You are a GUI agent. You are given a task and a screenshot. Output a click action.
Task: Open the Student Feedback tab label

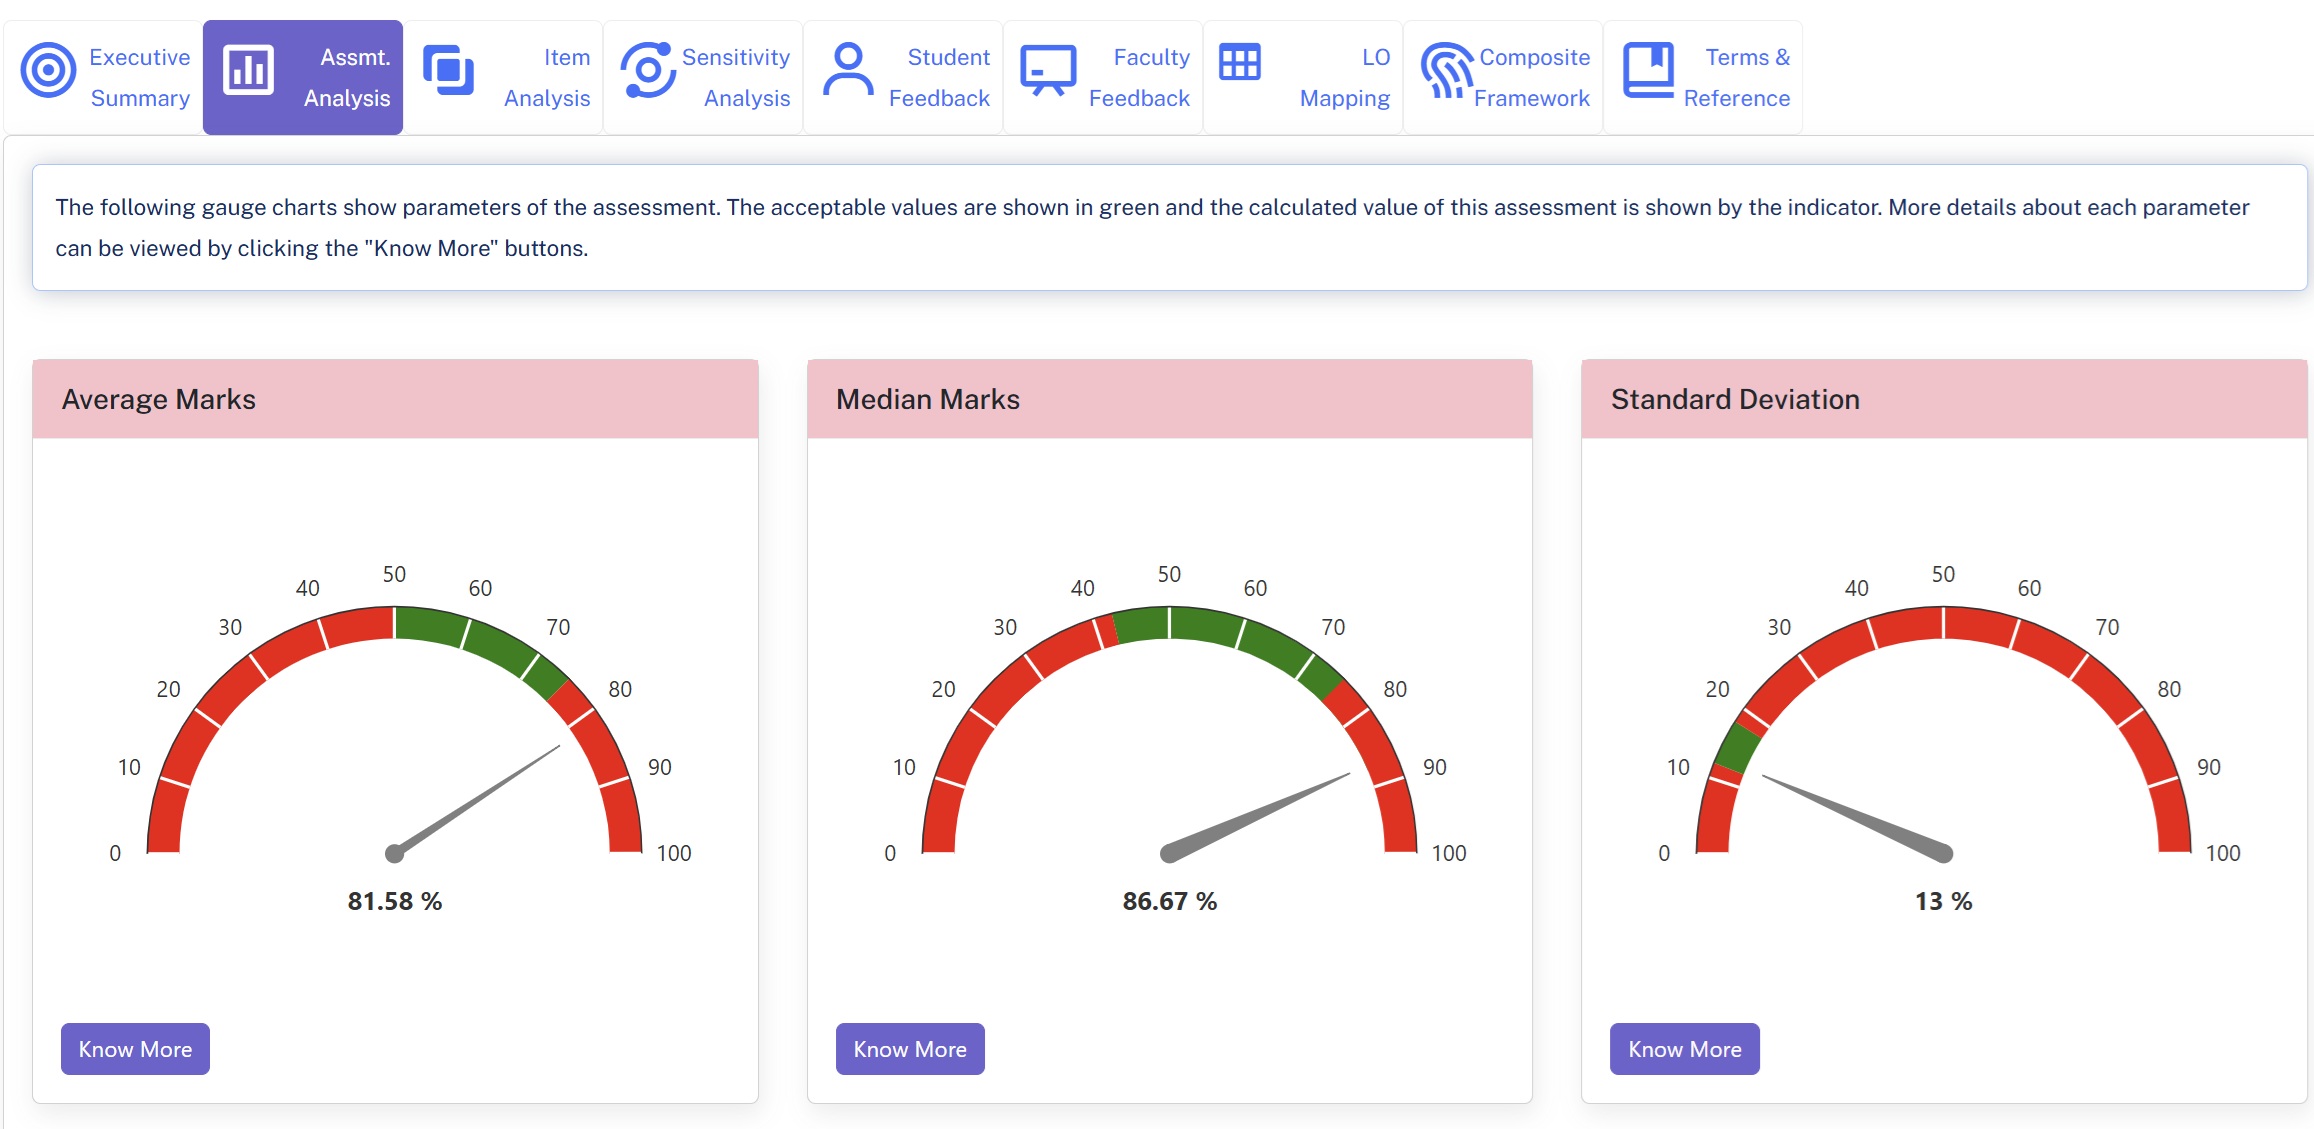[x=939, y=78]
